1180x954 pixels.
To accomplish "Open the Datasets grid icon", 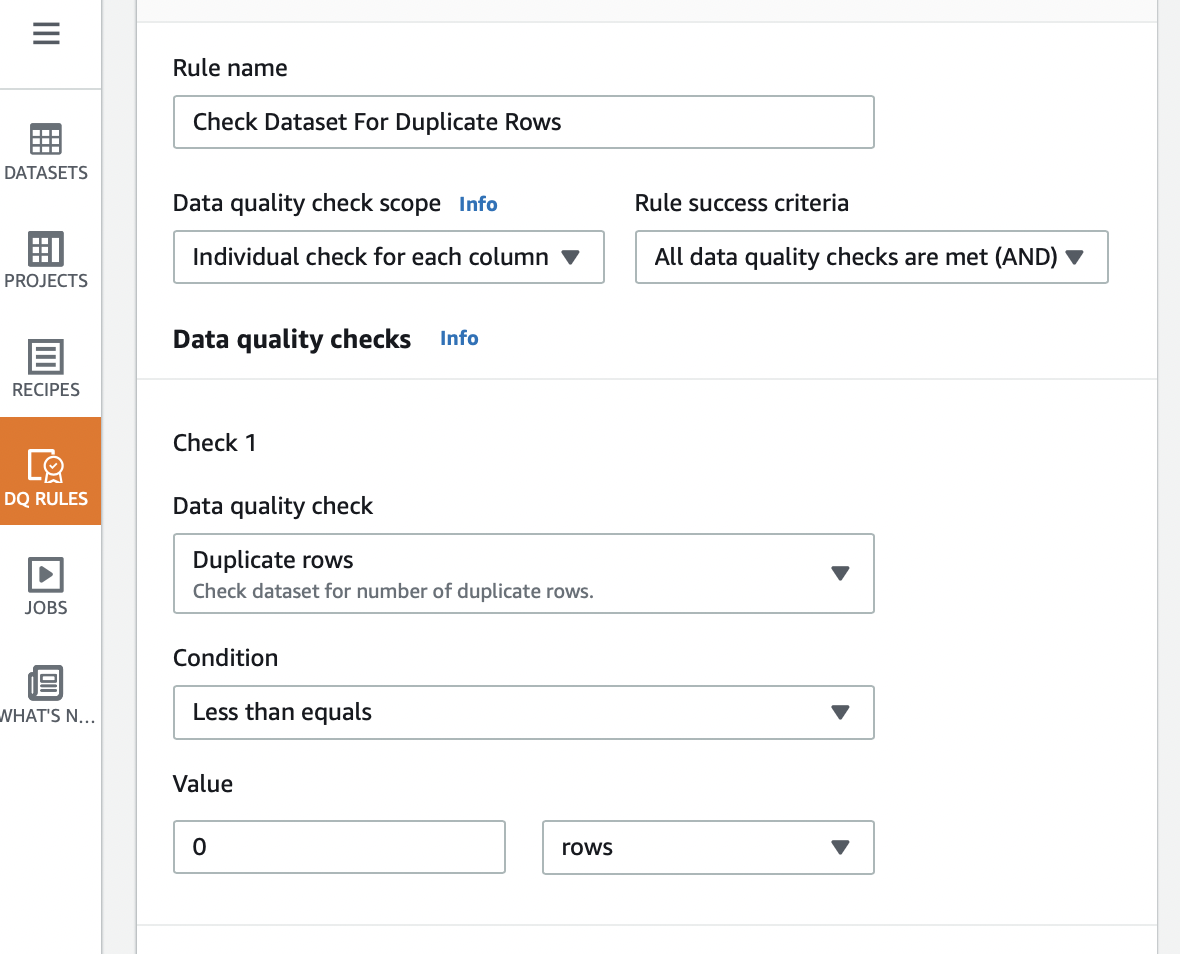I will click(46, 139).
